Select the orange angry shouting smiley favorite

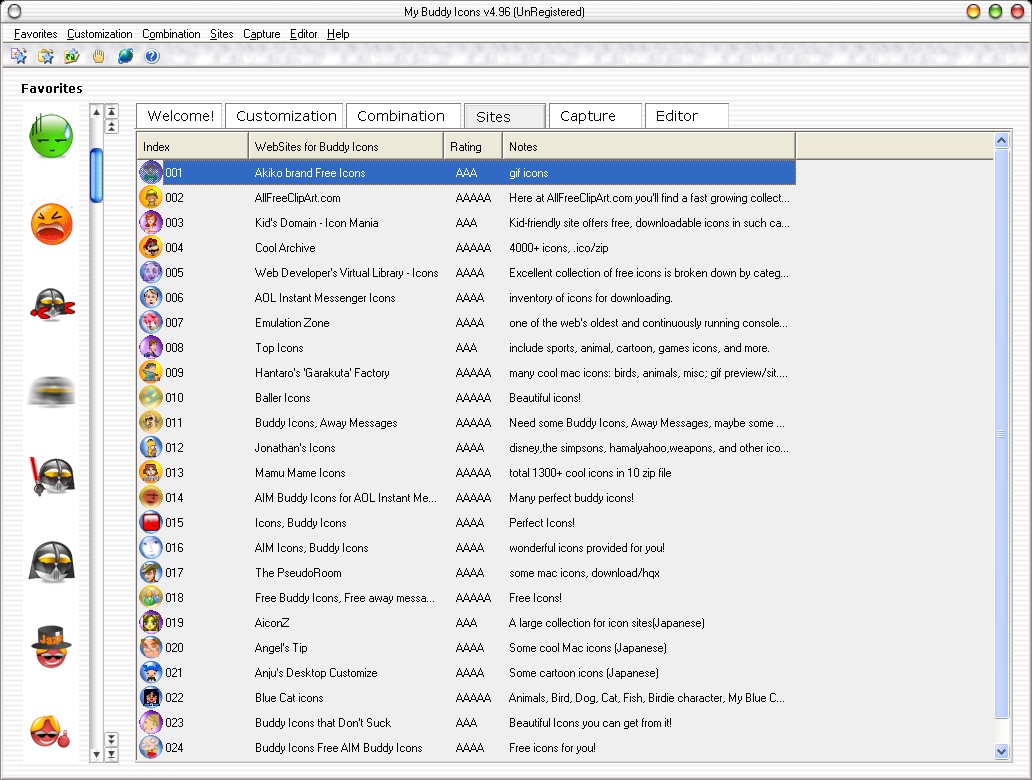coord(51,224)
